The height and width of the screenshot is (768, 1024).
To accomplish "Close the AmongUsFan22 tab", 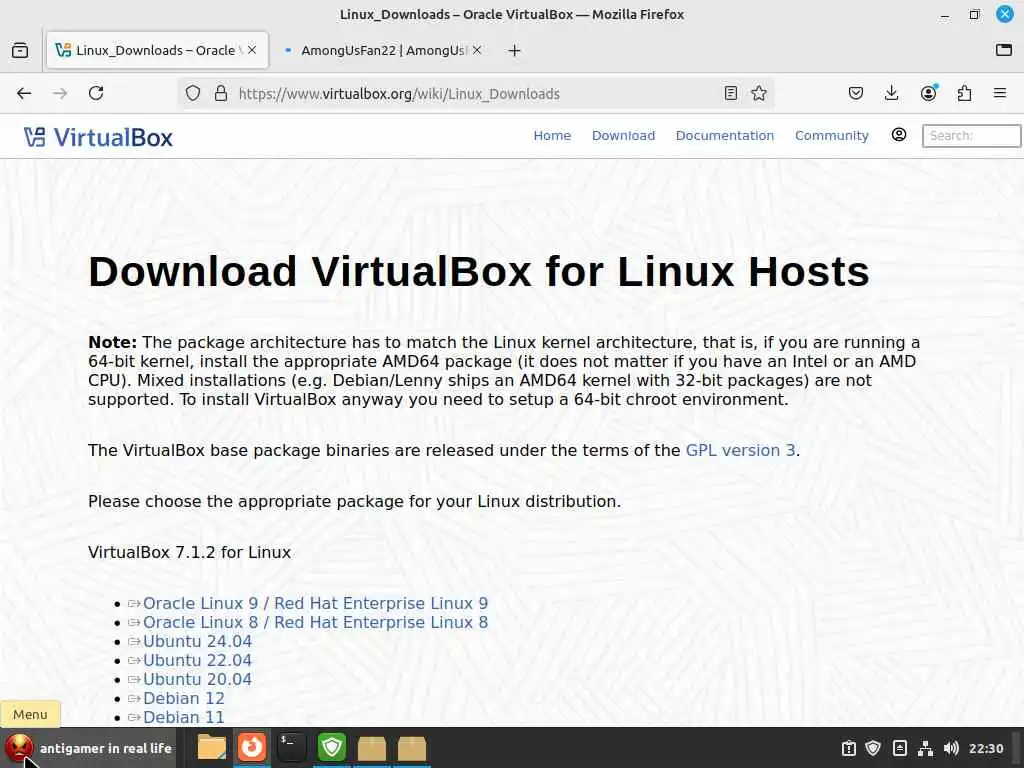I will 477,50.
